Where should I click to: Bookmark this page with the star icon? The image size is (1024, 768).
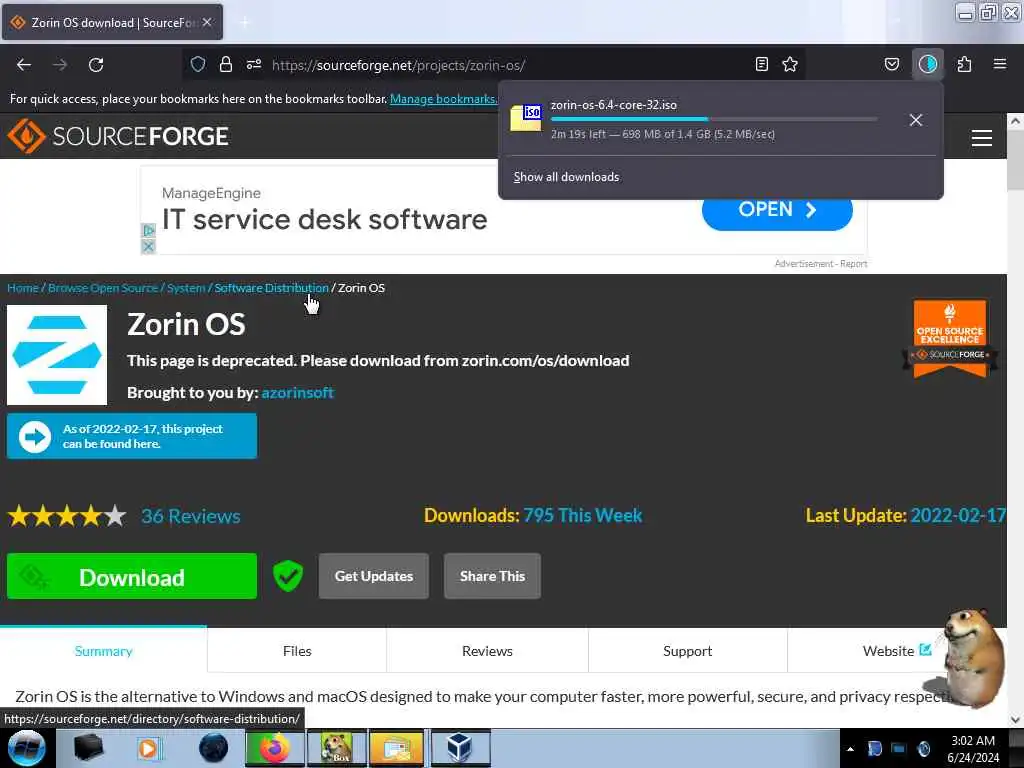(x=790, y=64)
